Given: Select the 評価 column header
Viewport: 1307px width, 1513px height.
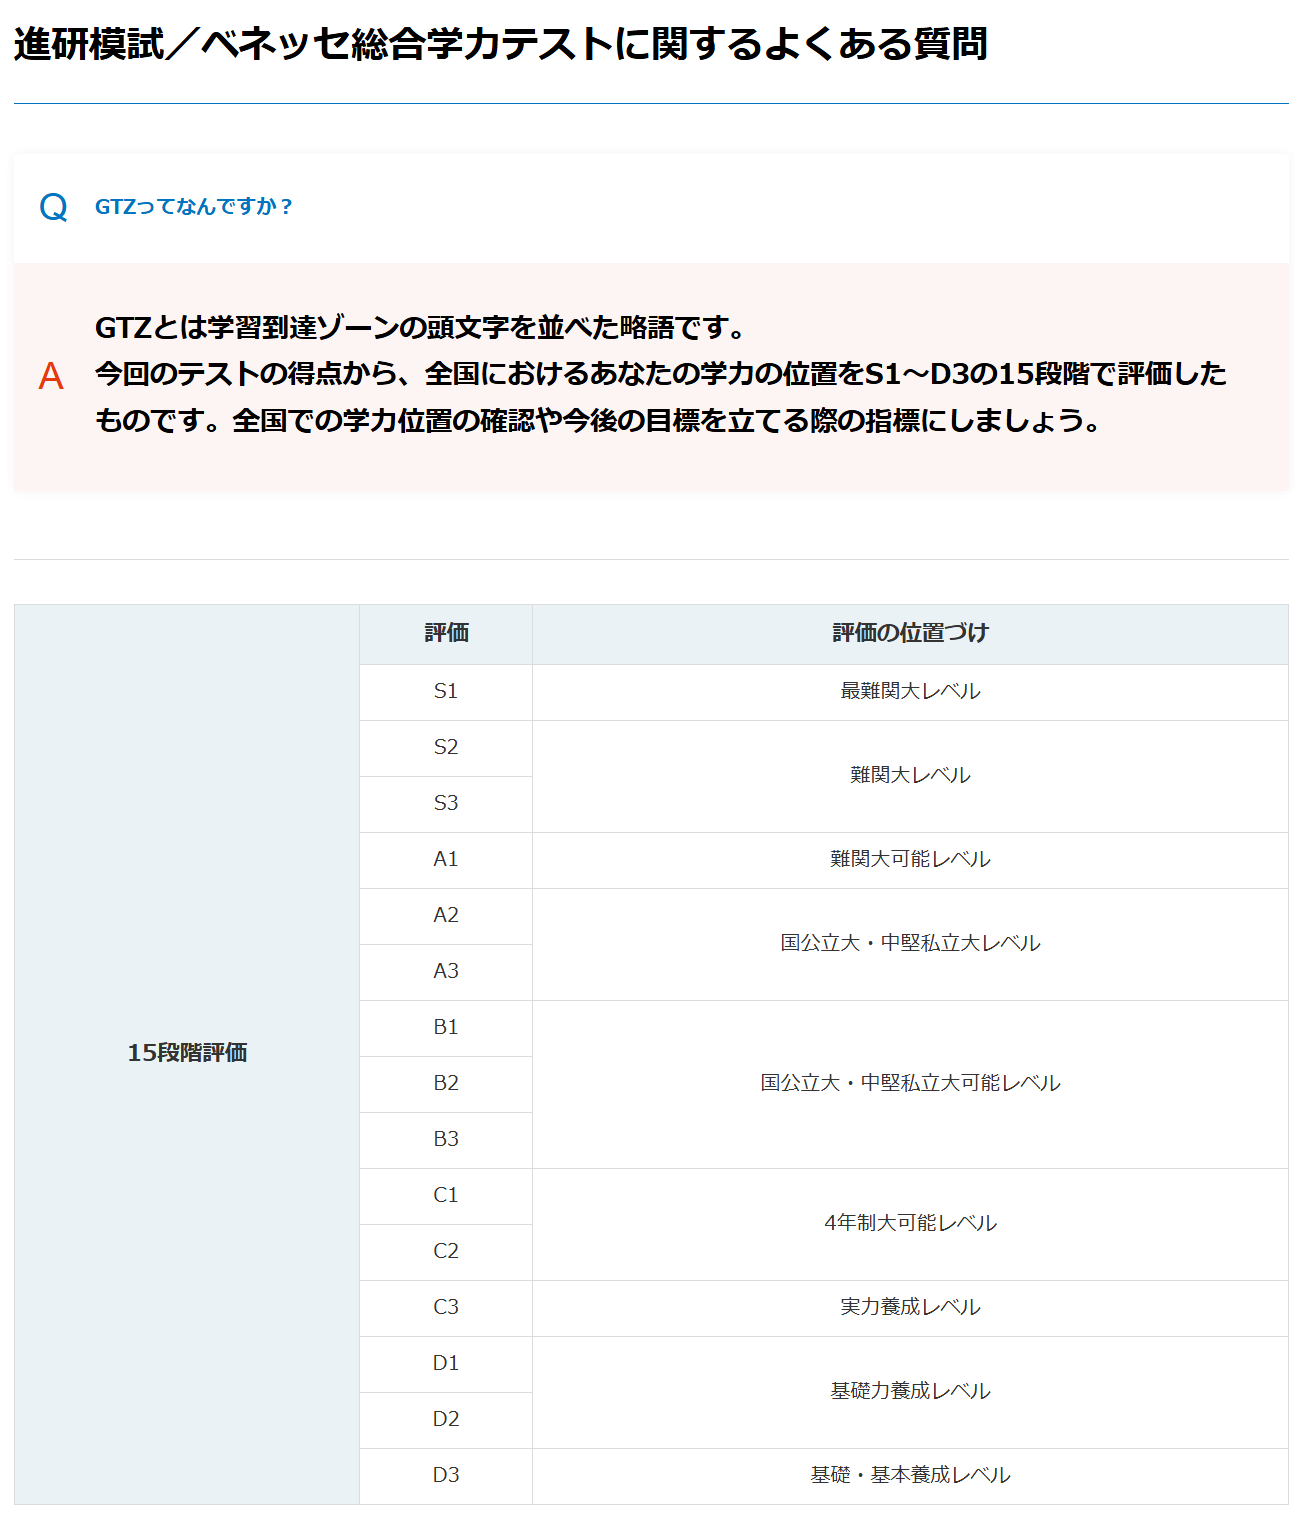Looking at the screenshot, I should coord(446,633).
